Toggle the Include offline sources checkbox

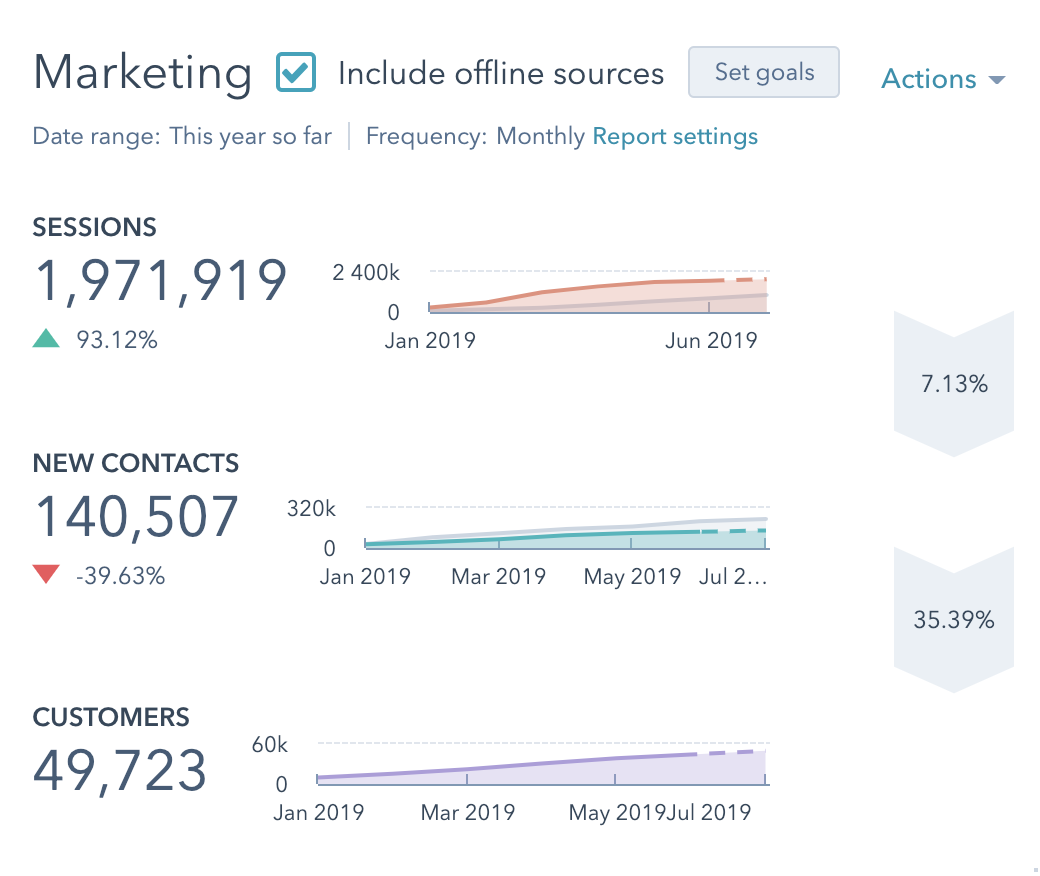click(296, 72)
